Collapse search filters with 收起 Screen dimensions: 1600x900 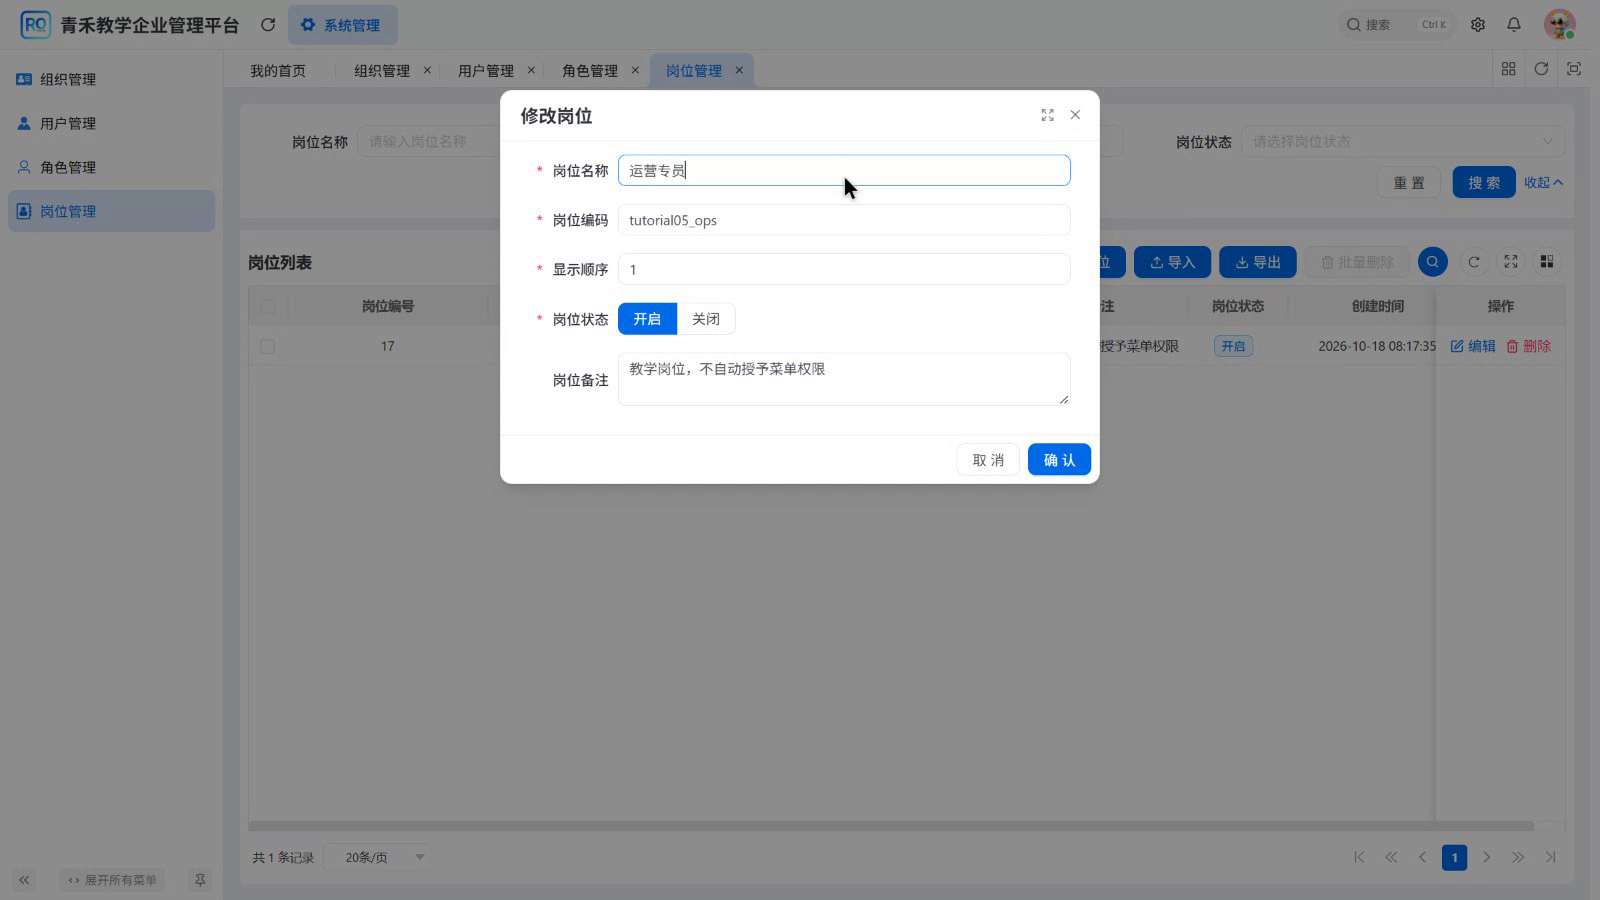pyautogui.click(x=1543, y=183)
